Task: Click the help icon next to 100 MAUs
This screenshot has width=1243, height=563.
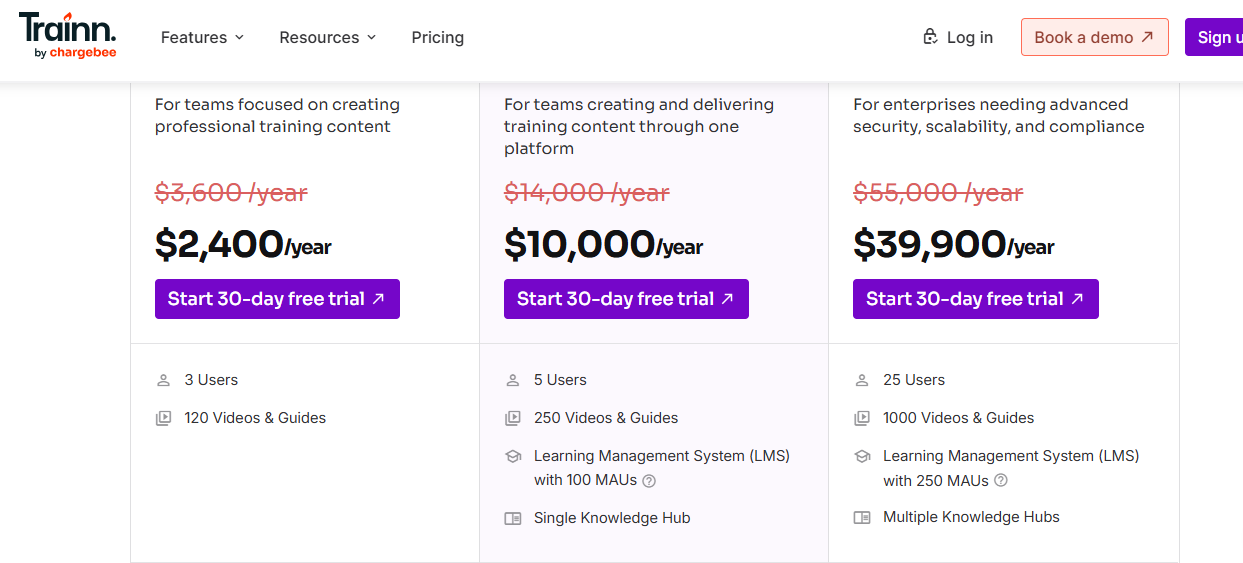Action: click(x=649, y=481)
